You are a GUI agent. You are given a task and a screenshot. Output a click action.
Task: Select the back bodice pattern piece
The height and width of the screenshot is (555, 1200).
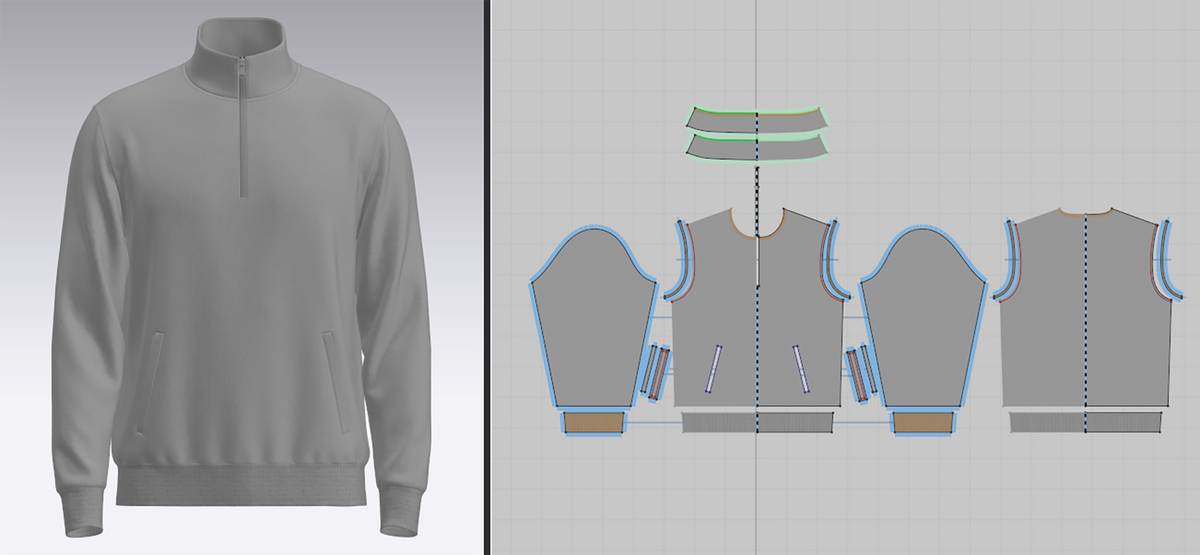click(1086, 310)
